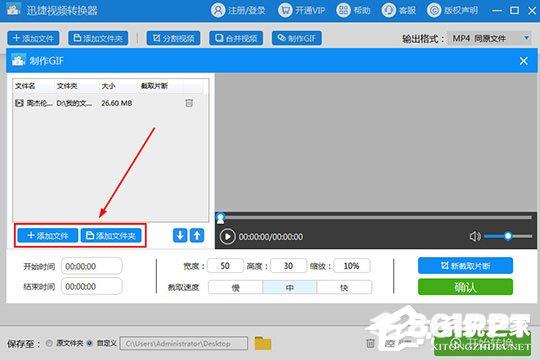The width and height of the screenshot is (540, 360).
Task: Open the 帮助 menu item
Action: coord(353,10)
